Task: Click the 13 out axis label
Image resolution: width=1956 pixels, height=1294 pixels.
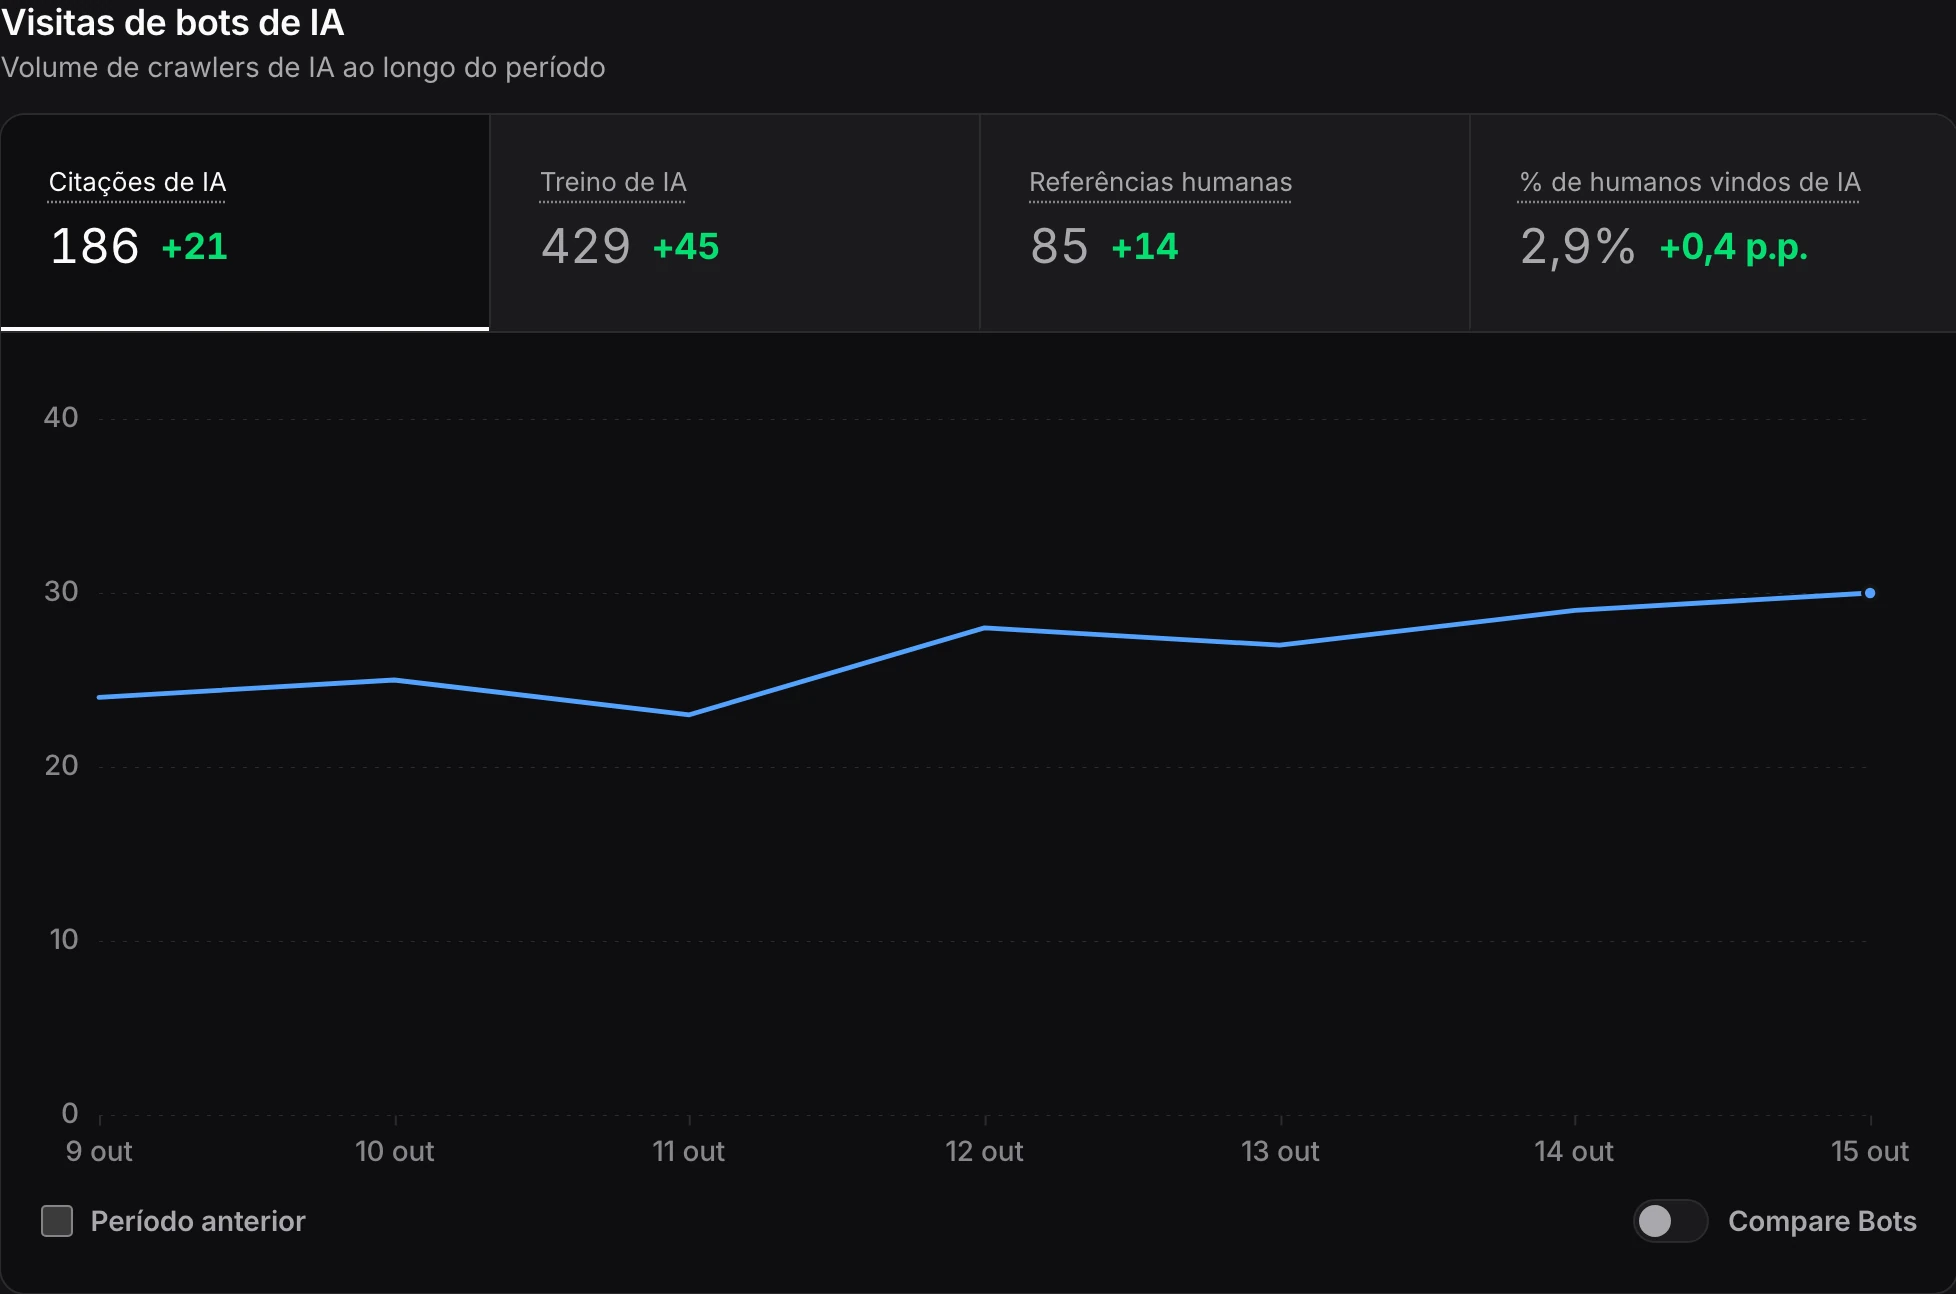Action: [x=1281, y=1151]
